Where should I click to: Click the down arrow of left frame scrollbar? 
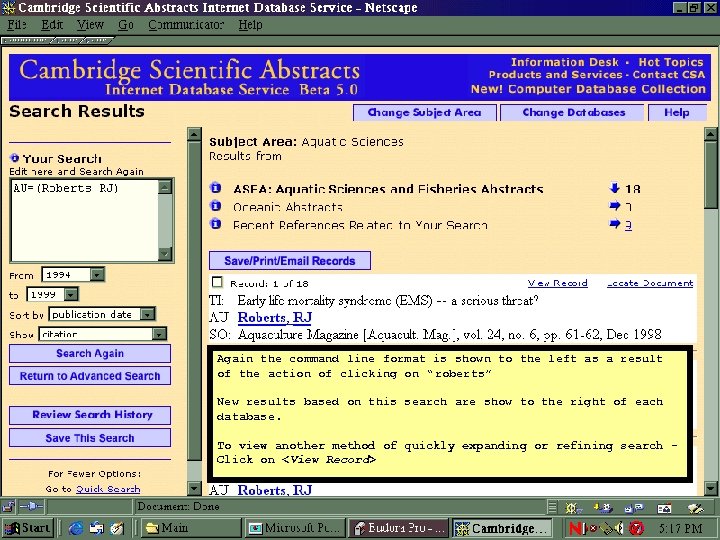195,488
